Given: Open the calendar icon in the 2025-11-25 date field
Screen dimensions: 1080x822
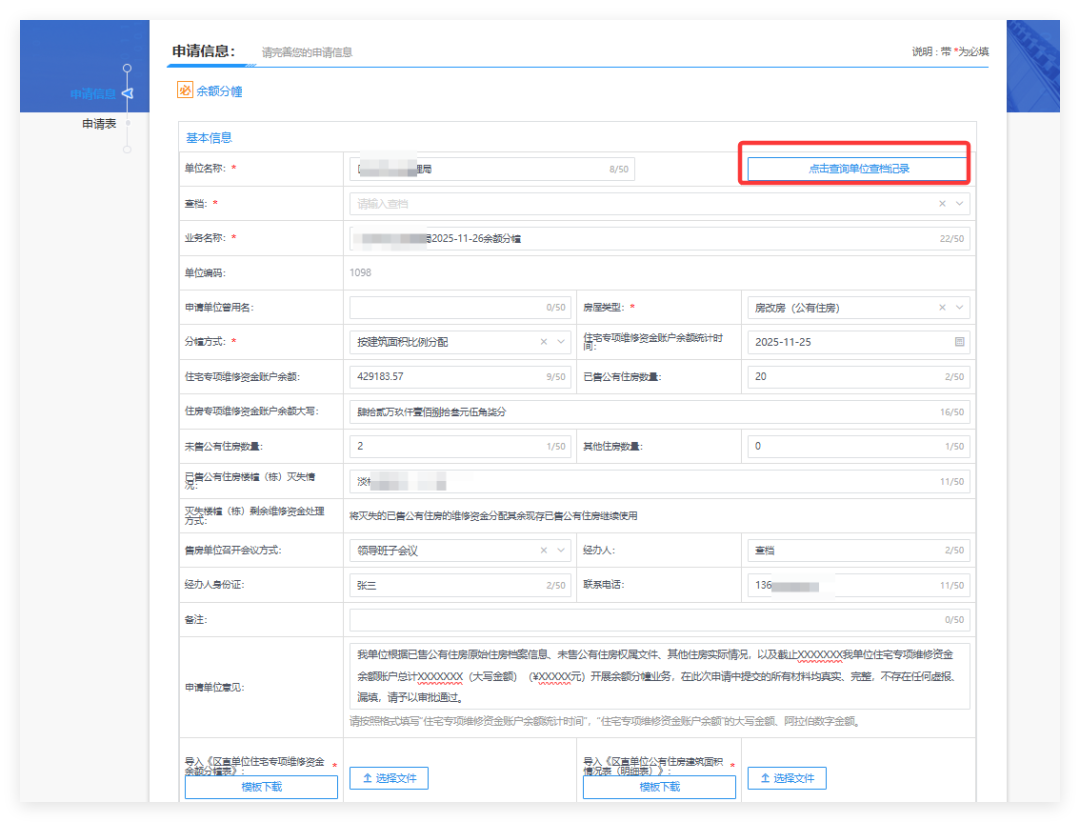Looking at the screenshot, I should click(959, 342).
